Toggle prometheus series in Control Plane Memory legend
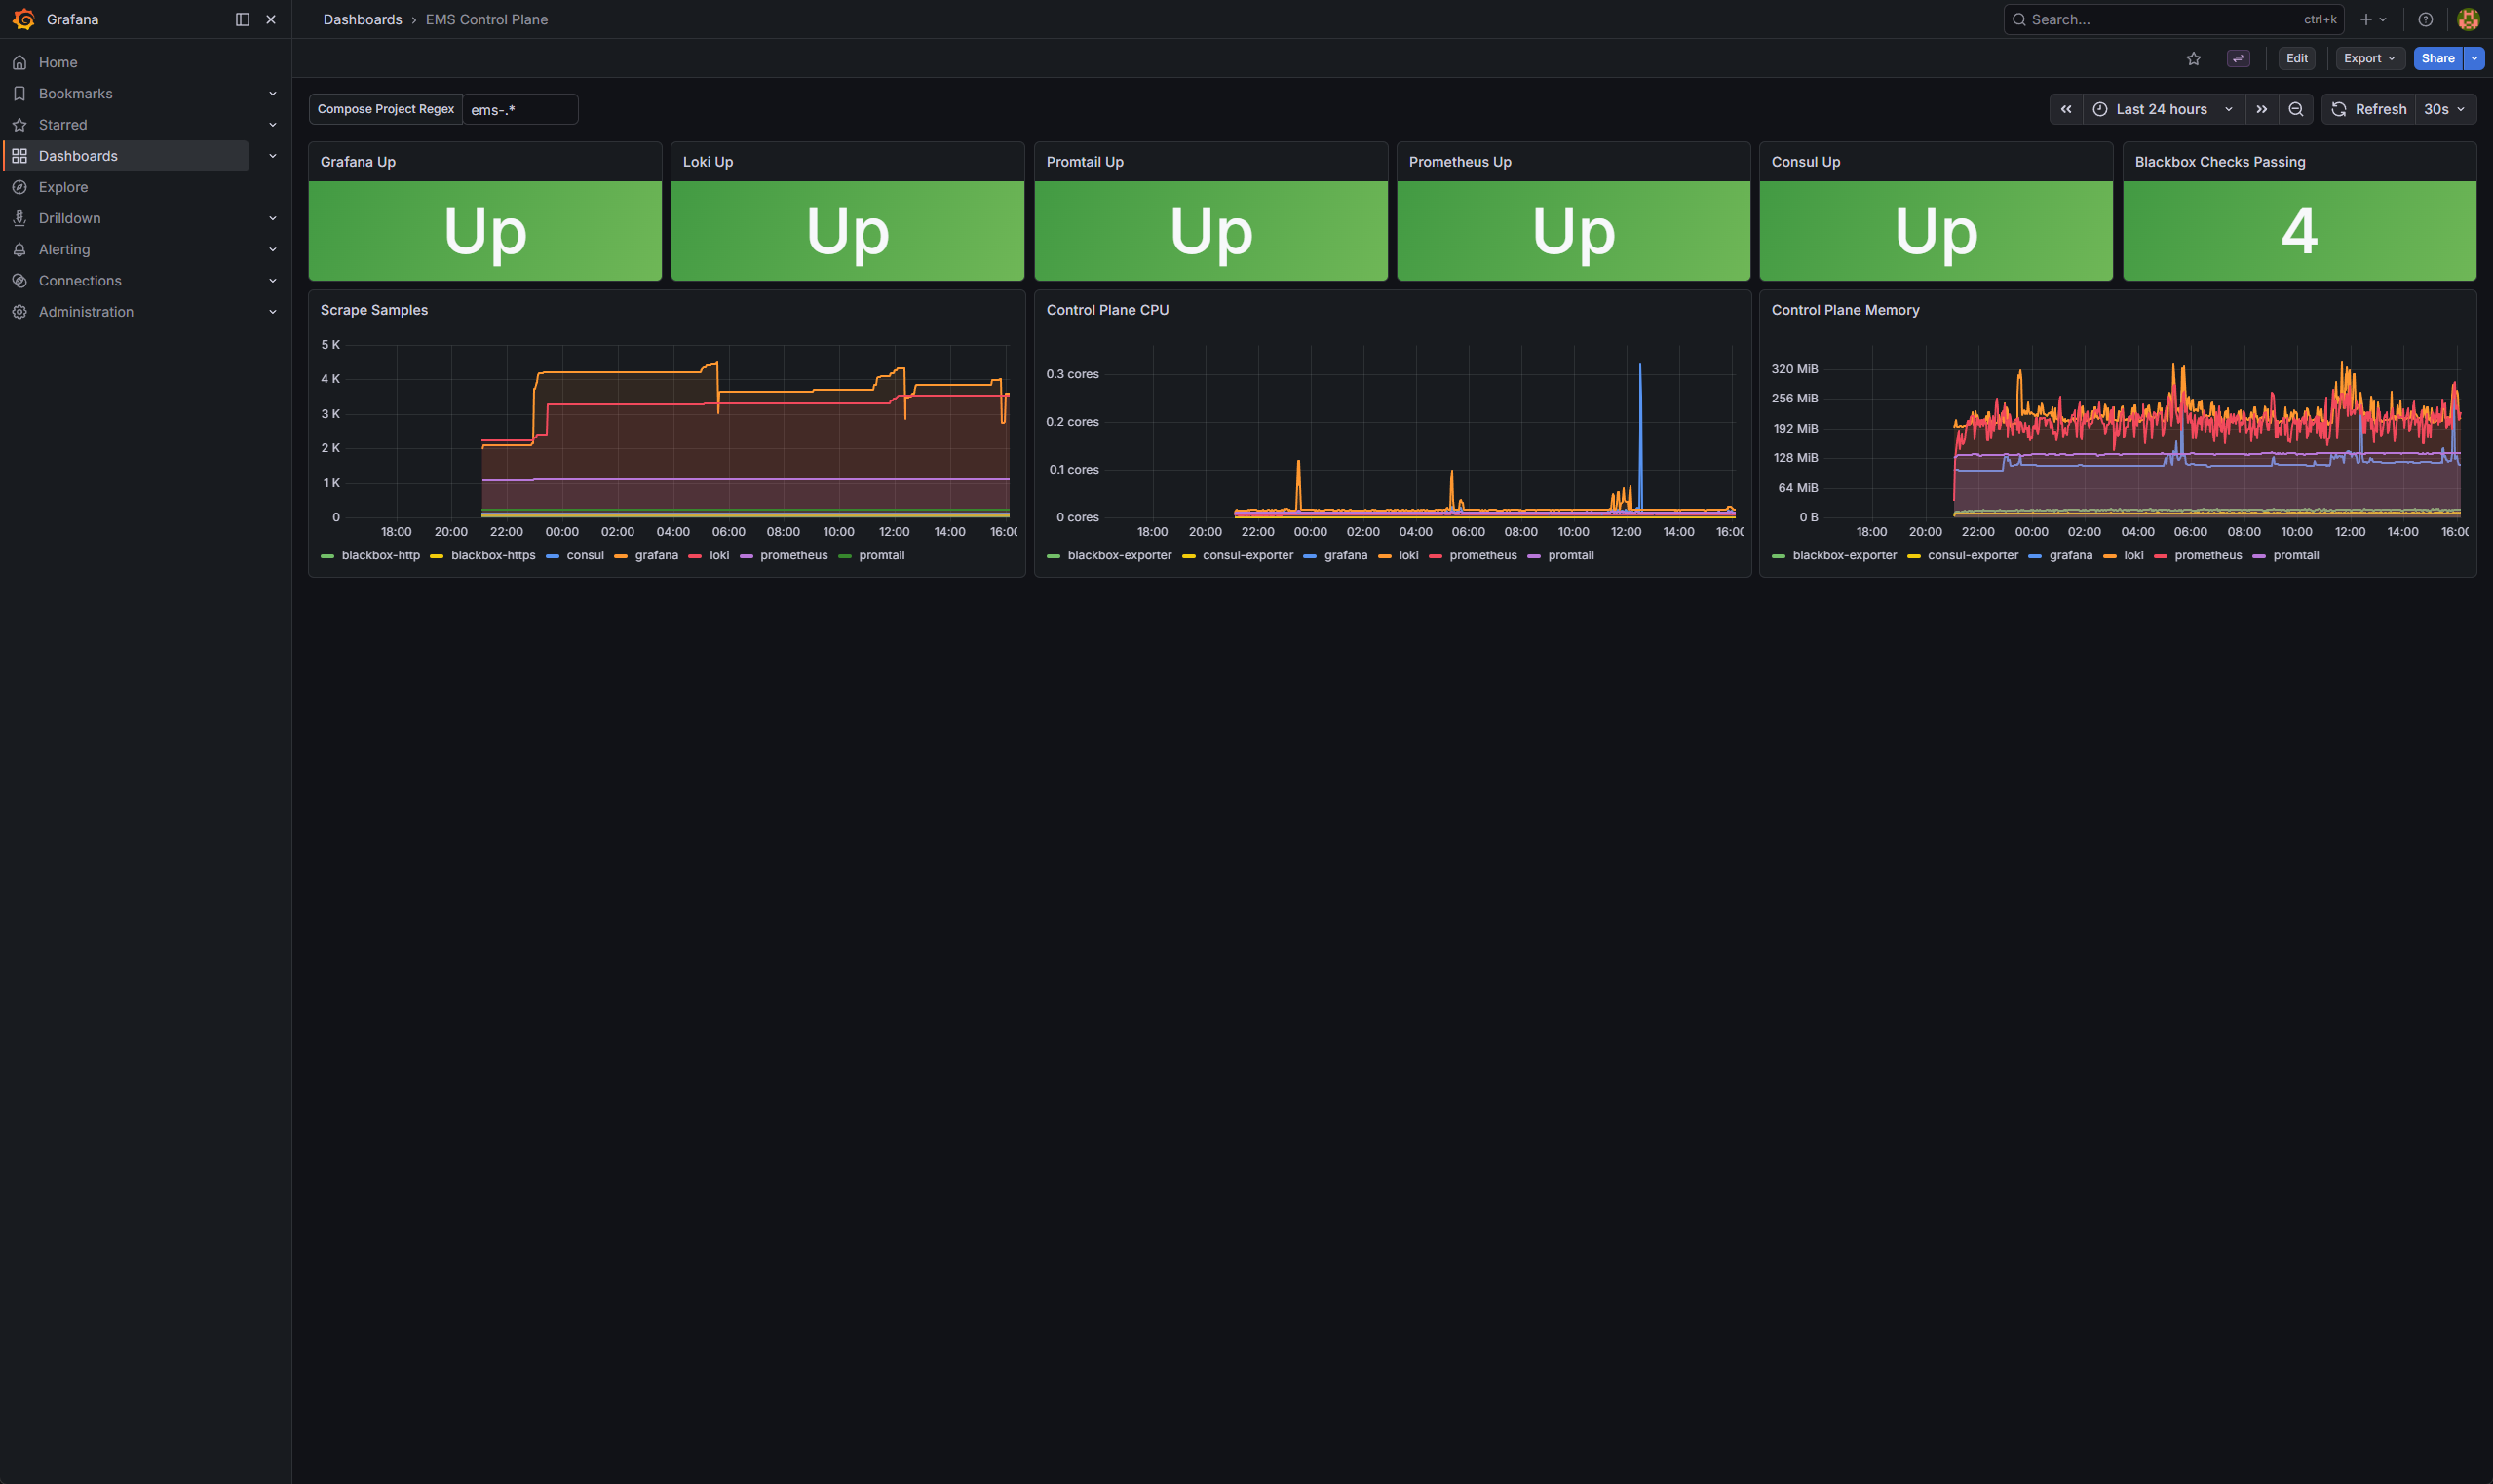 pyautogui.click(x=2207, y=555)
